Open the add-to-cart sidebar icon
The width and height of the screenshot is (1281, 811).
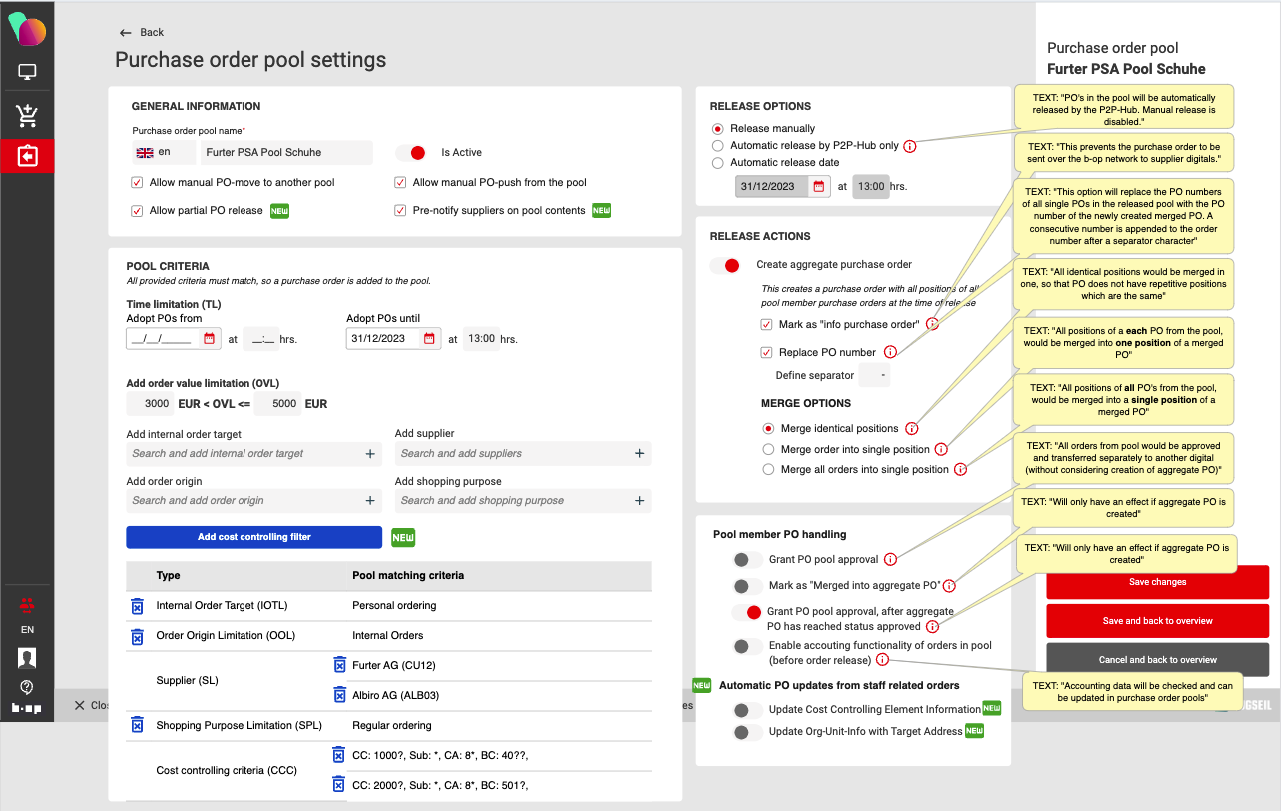click(27, 116)
